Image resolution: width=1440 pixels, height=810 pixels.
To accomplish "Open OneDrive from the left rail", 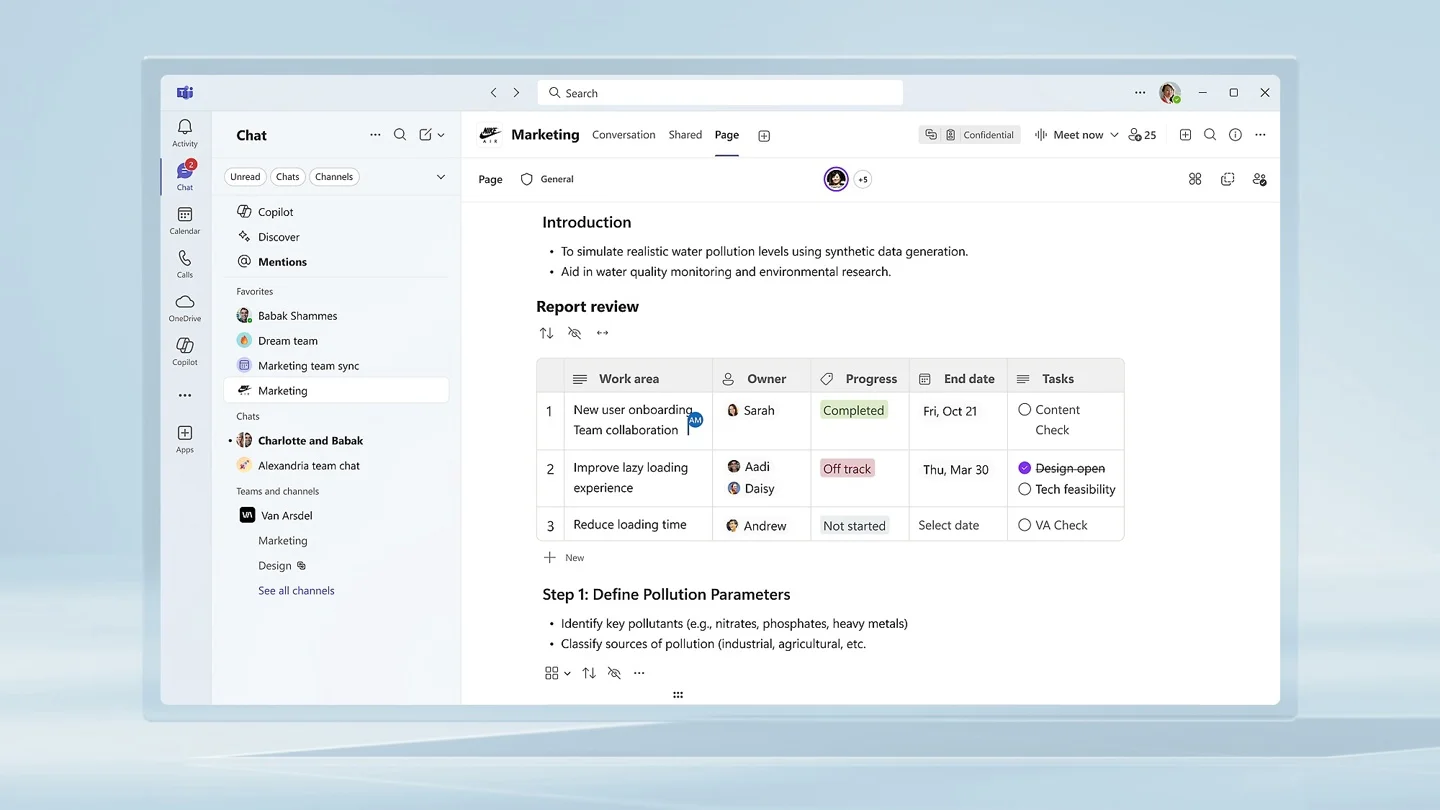I will pos(185,307).
